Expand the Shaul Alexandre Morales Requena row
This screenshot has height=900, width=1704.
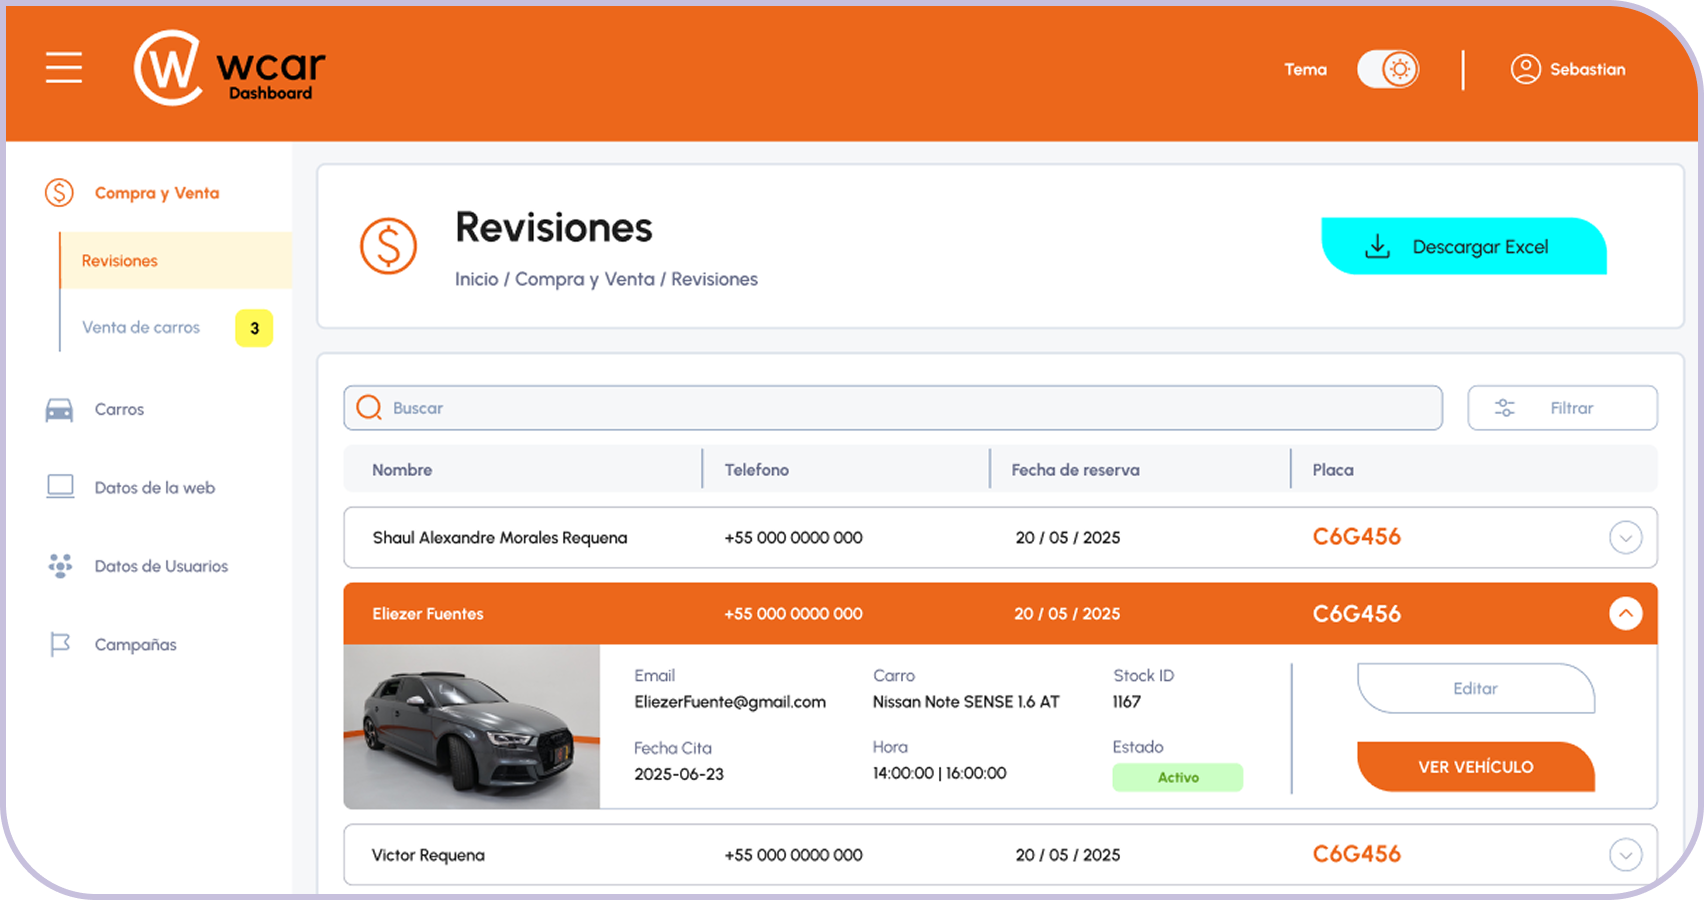(1625, 538)
